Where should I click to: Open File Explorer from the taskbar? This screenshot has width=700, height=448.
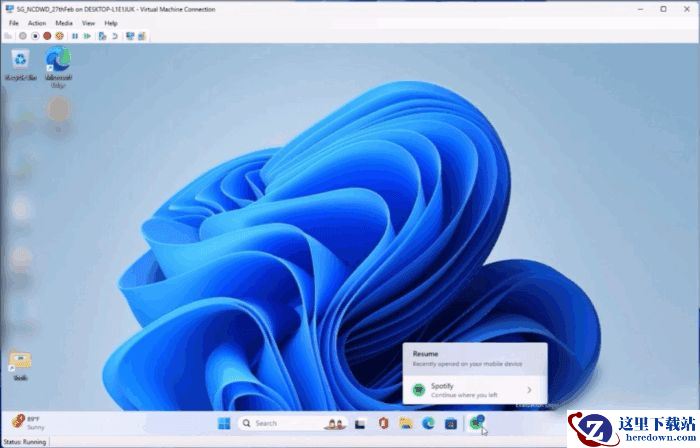pyautogui.click(x=405, y=423)
